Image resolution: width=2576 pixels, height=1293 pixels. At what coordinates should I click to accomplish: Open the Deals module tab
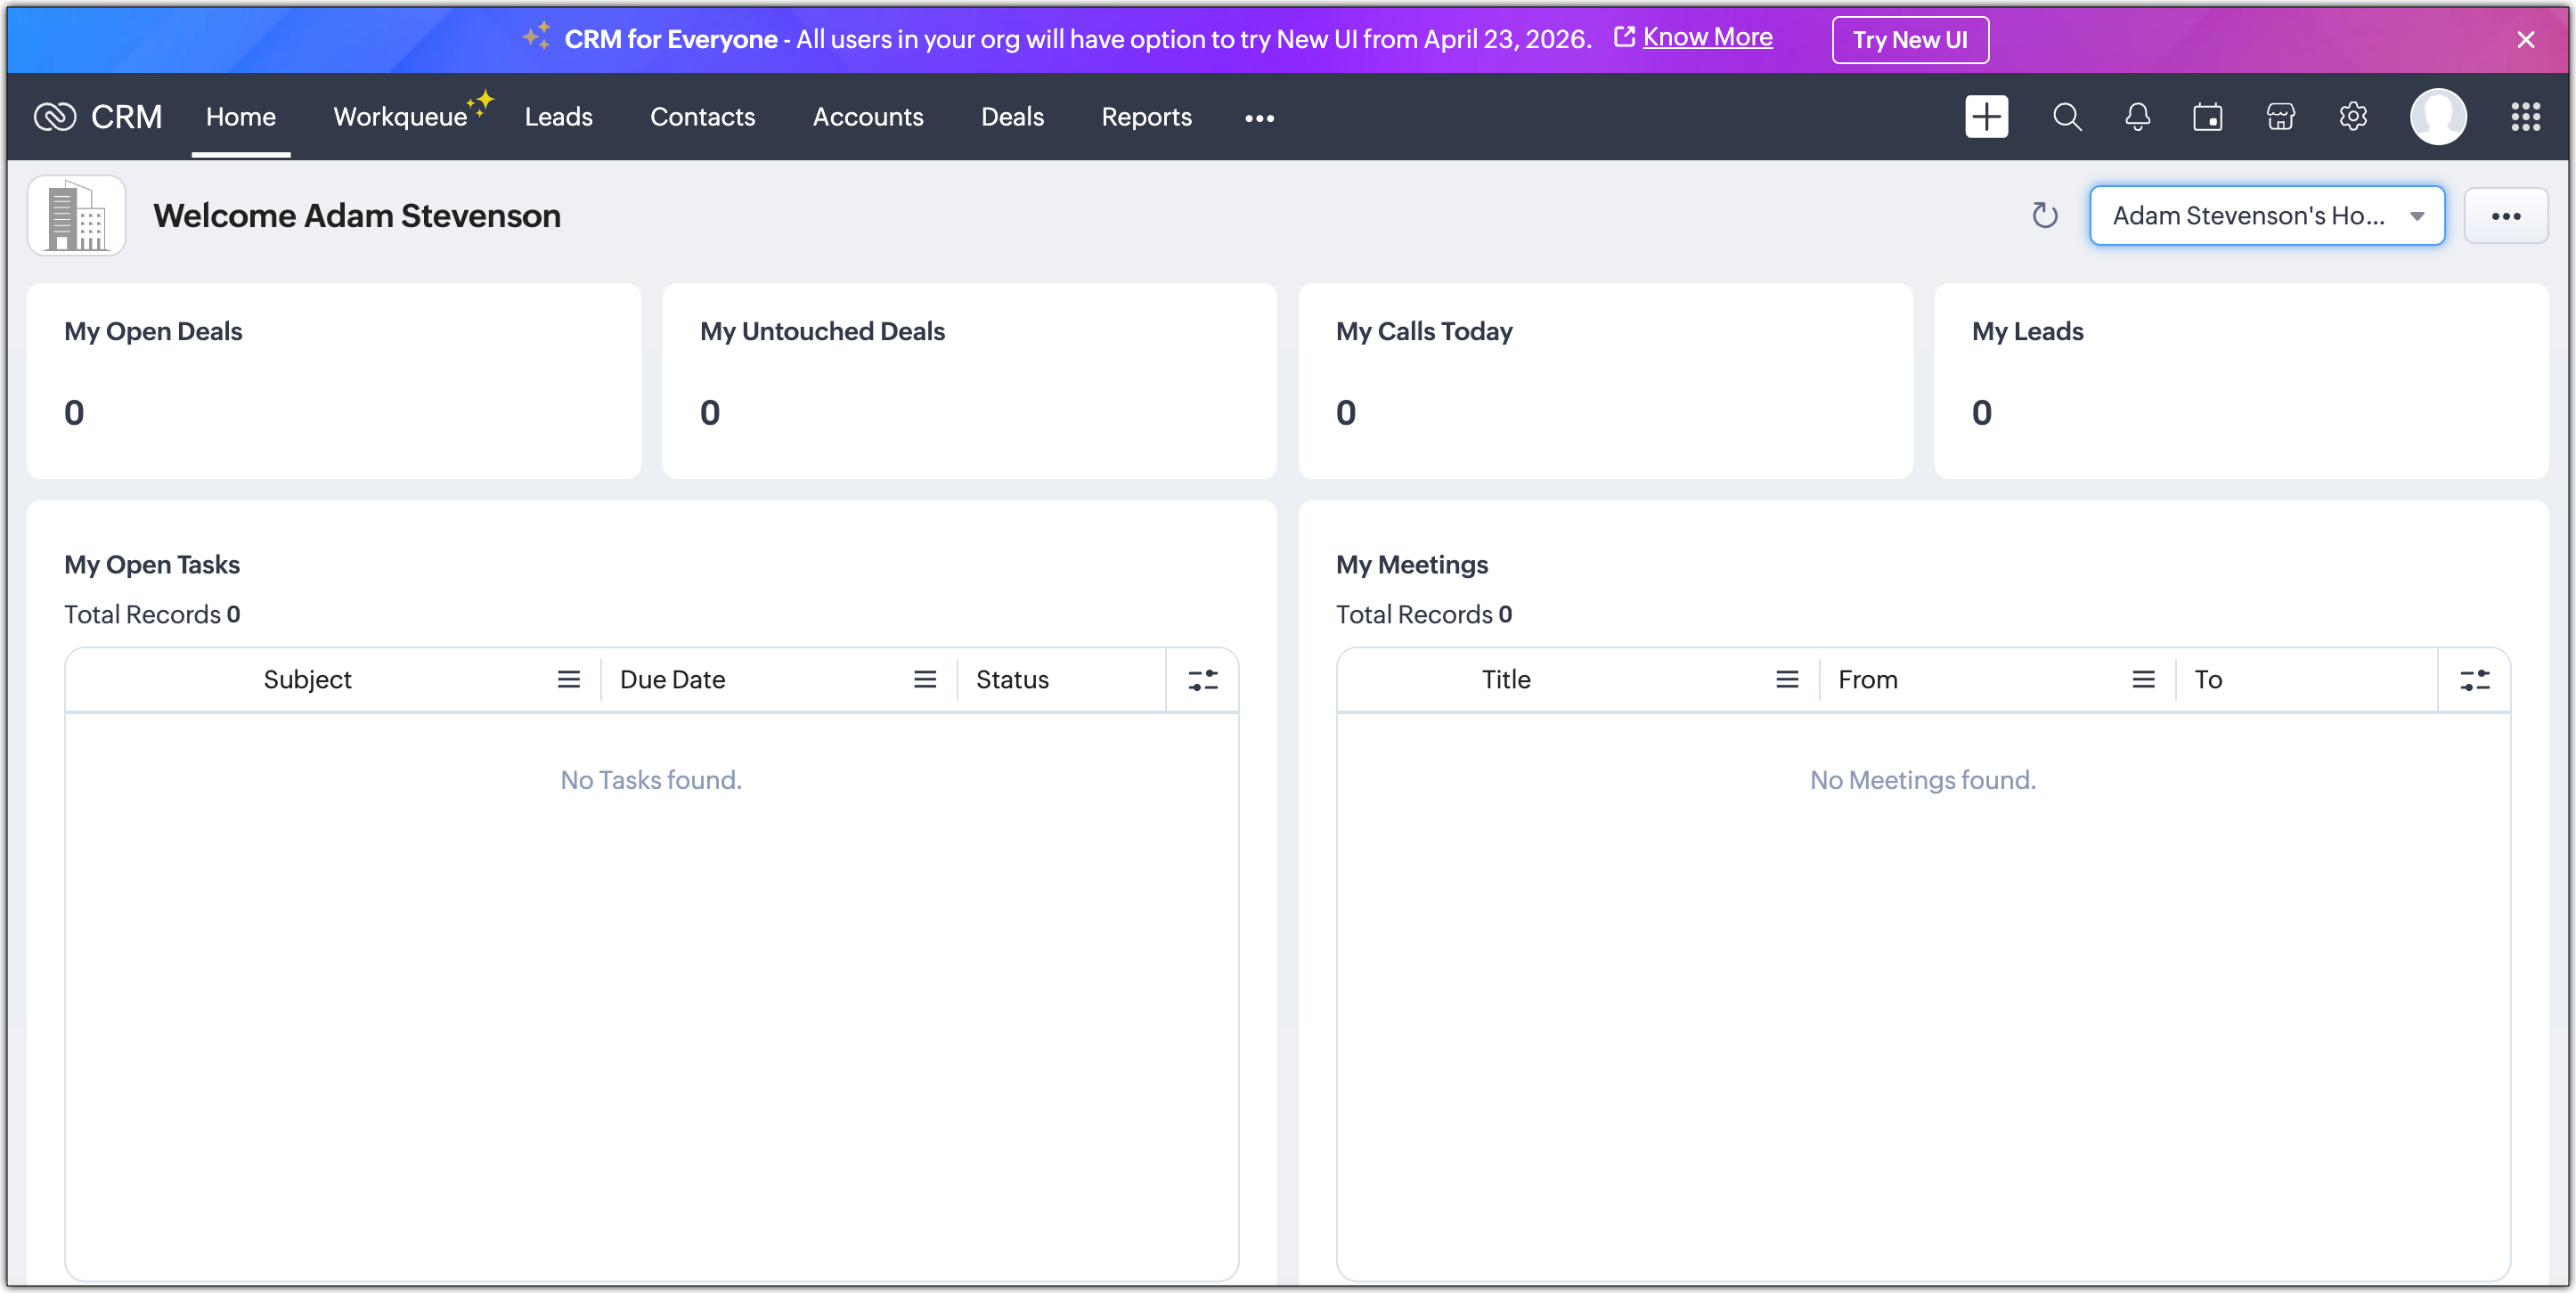coord(1012,117)
